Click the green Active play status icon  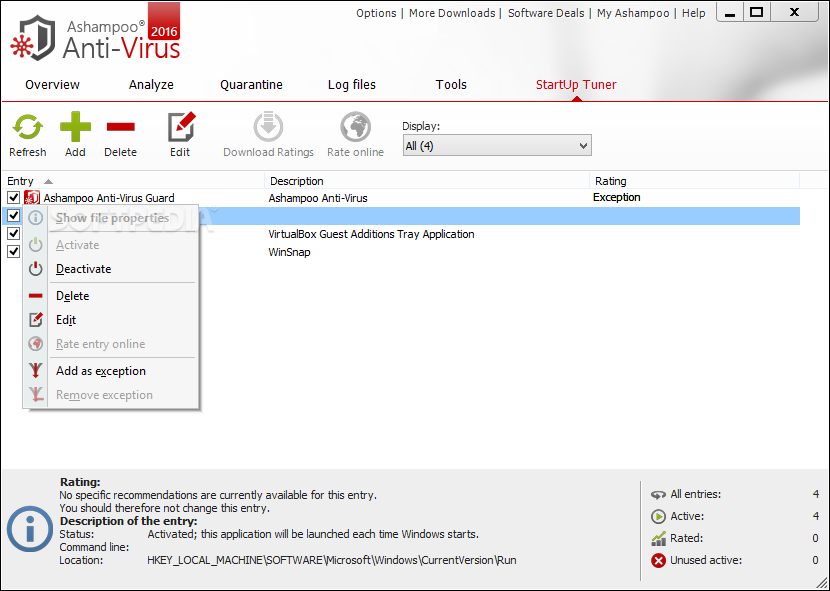pos(658,516)
